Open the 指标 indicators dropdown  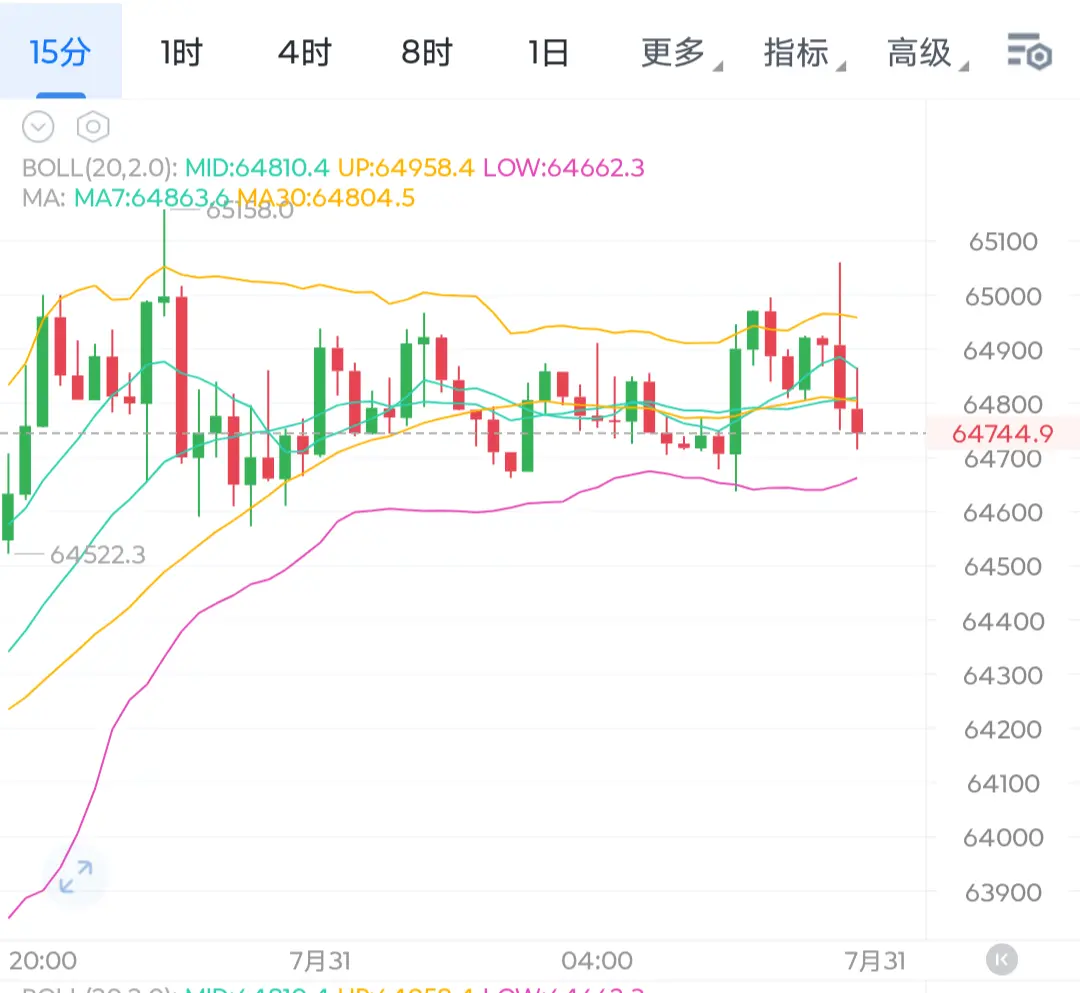tap(803, 53)
